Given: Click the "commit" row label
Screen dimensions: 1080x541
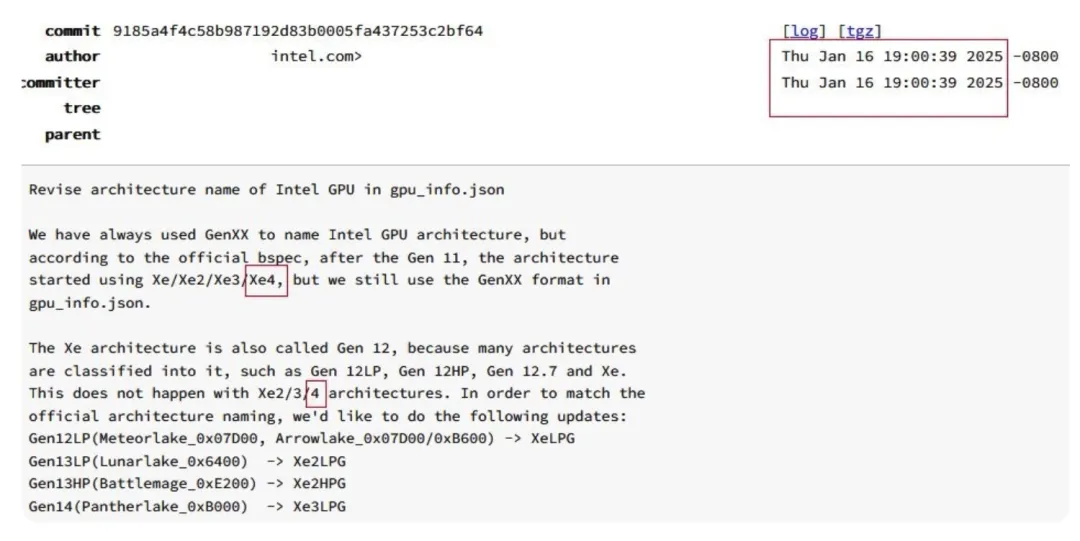Looking at the screenshot, I should (72, 31).
